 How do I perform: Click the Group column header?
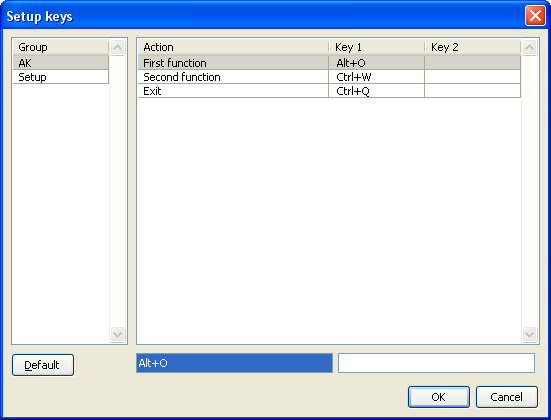click(61, 47)
